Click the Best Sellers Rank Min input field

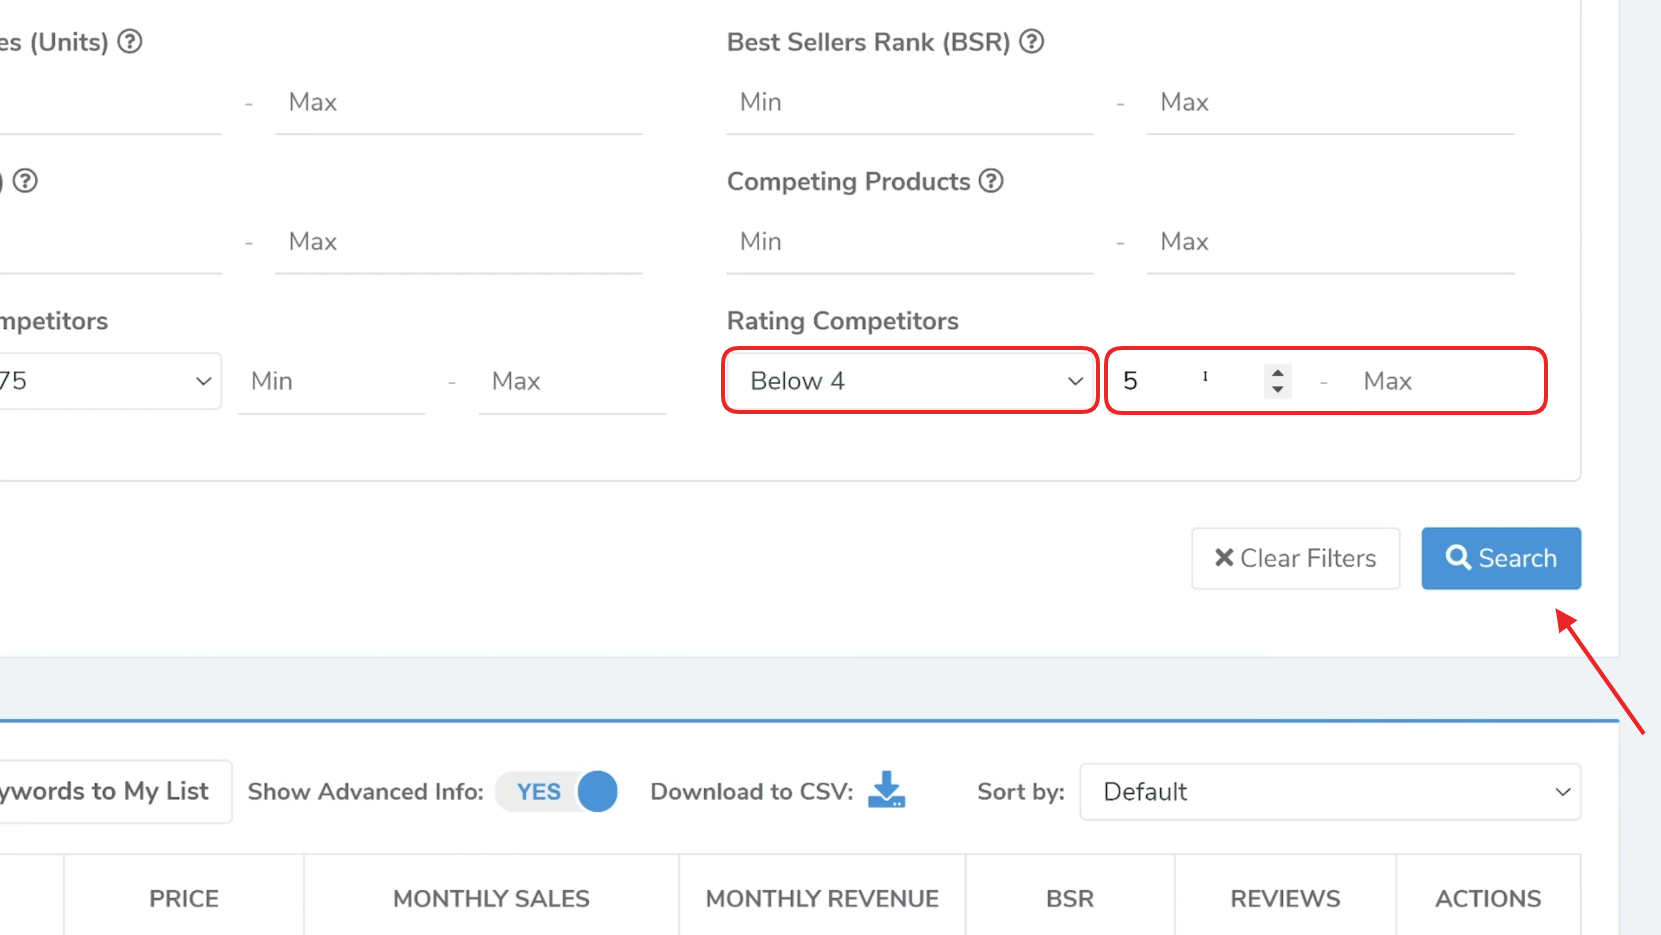coord(908,102)
